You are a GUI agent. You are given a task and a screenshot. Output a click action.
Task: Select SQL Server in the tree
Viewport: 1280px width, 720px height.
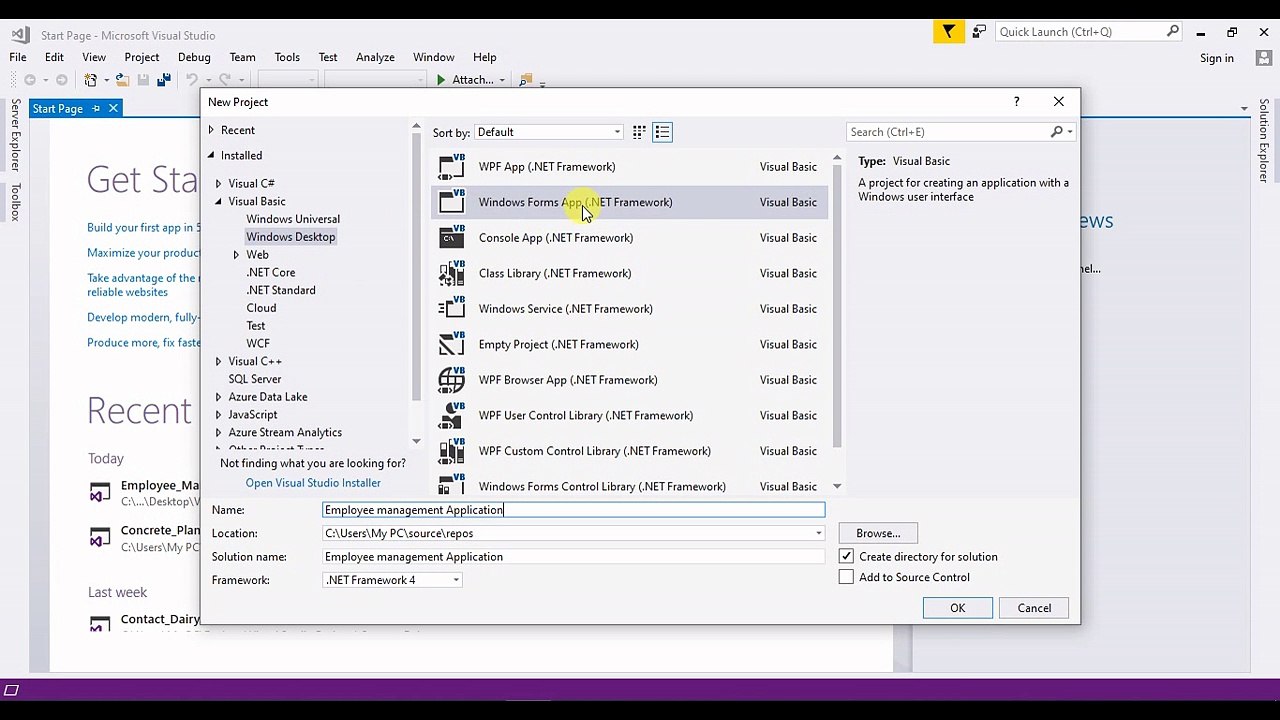255,379
